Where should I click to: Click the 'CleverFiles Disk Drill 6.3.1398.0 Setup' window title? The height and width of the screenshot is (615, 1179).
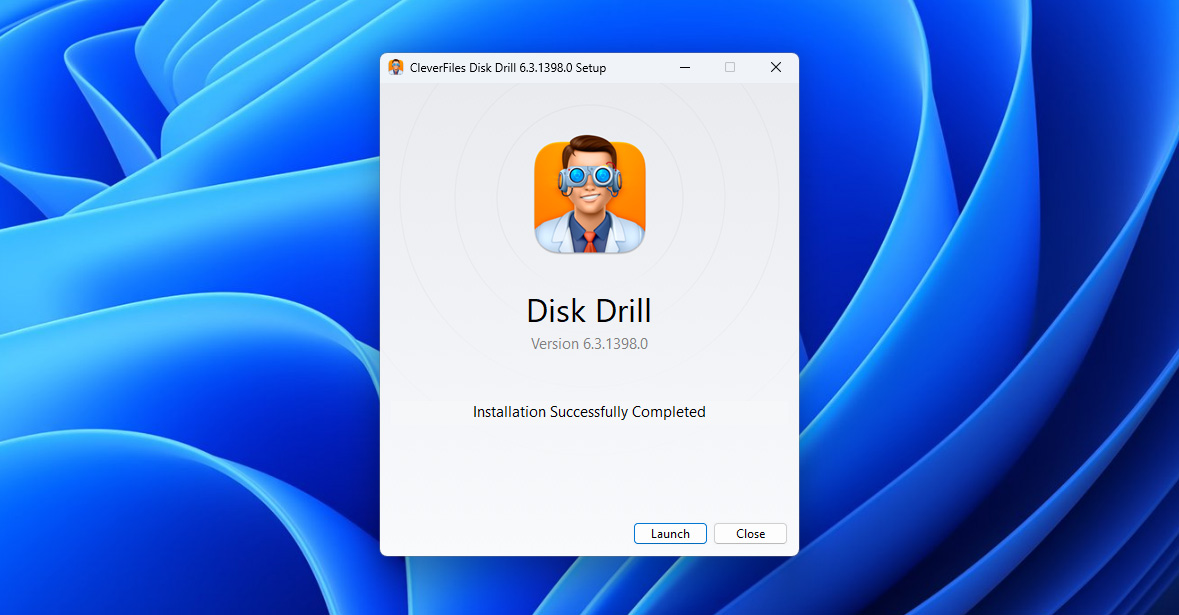click(508, 68)
